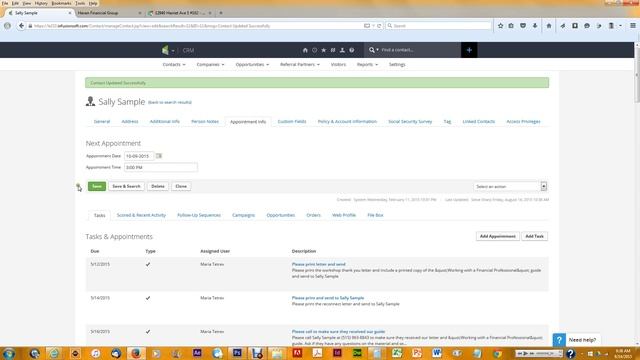Image resolution: width=640 pixels, height=360 pixels.
Task: Open the Web Profile tab
Action: click(x=344, y=215)
